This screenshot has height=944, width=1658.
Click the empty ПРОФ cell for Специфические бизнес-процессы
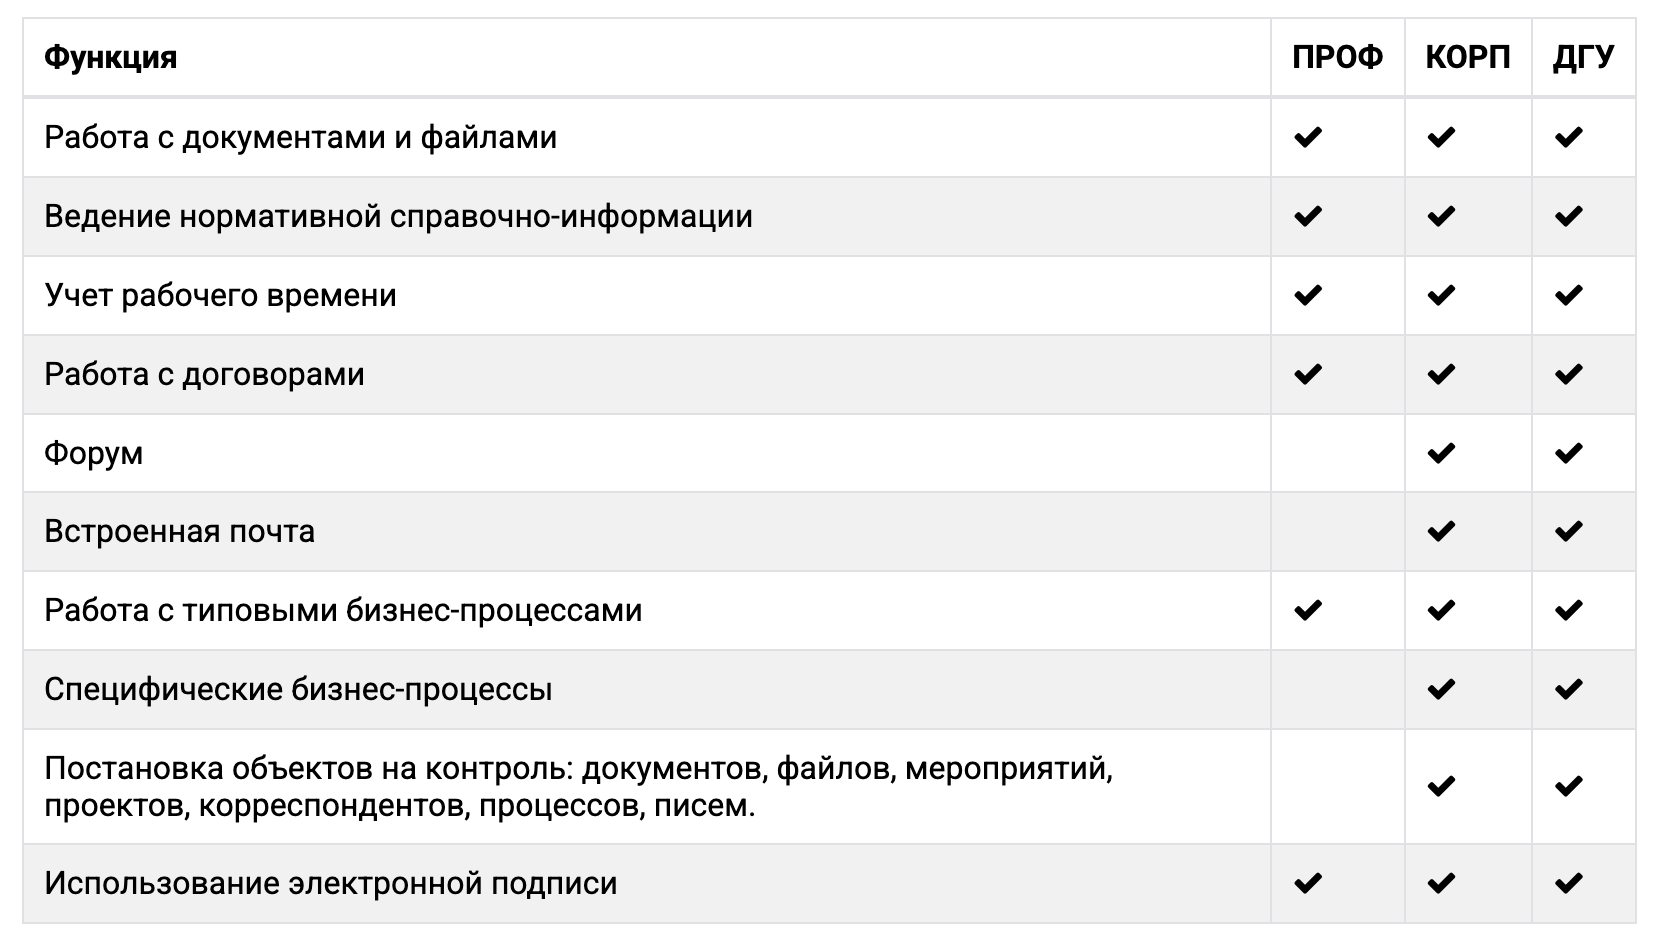1337,689
